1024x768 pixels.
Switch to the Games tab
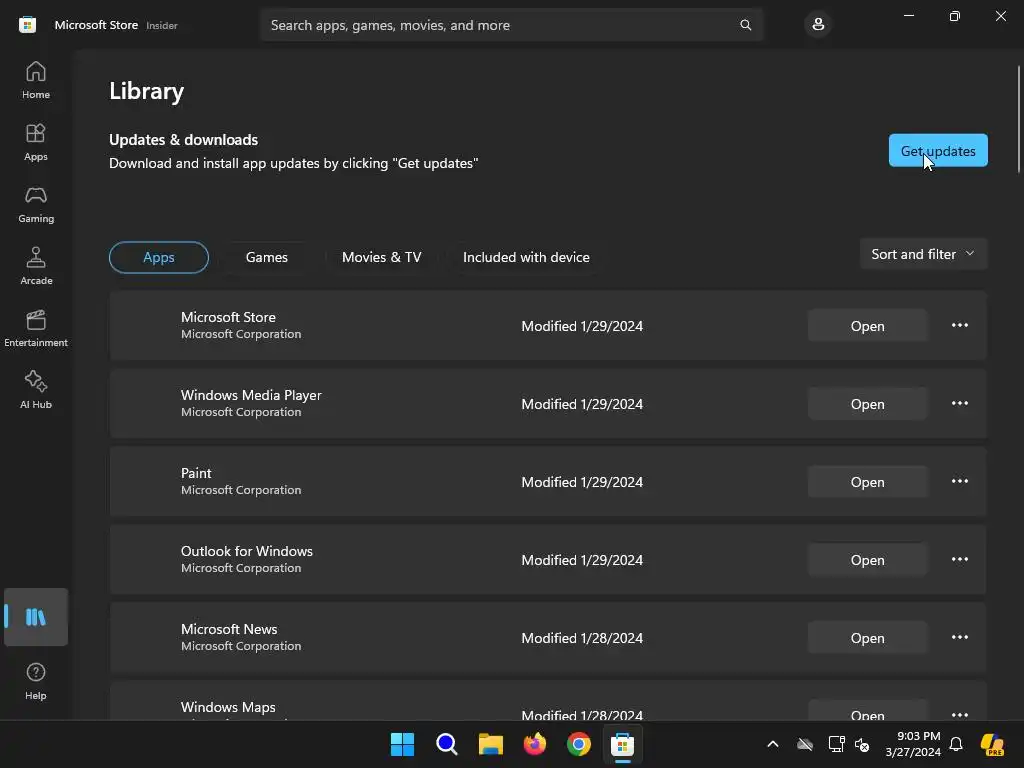(x=266, y=257)
